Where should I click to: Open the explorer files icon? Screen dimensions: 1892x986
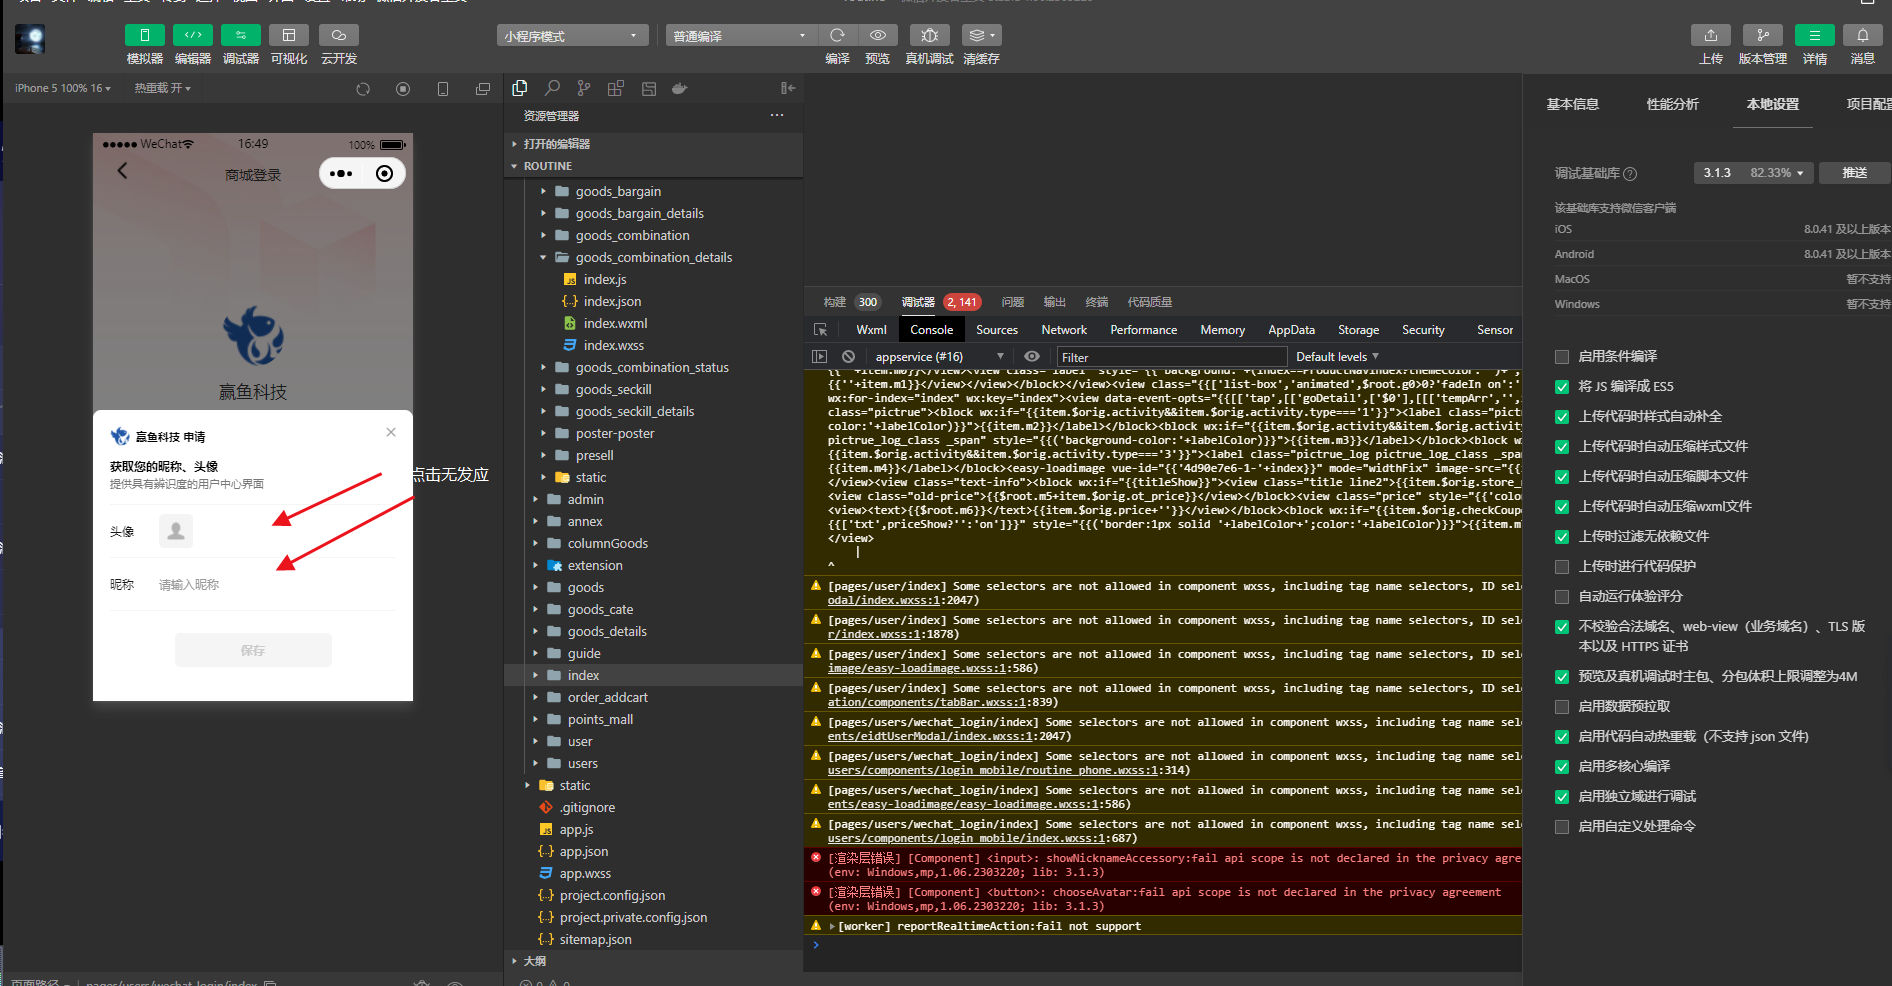click(x=520, y=88)
